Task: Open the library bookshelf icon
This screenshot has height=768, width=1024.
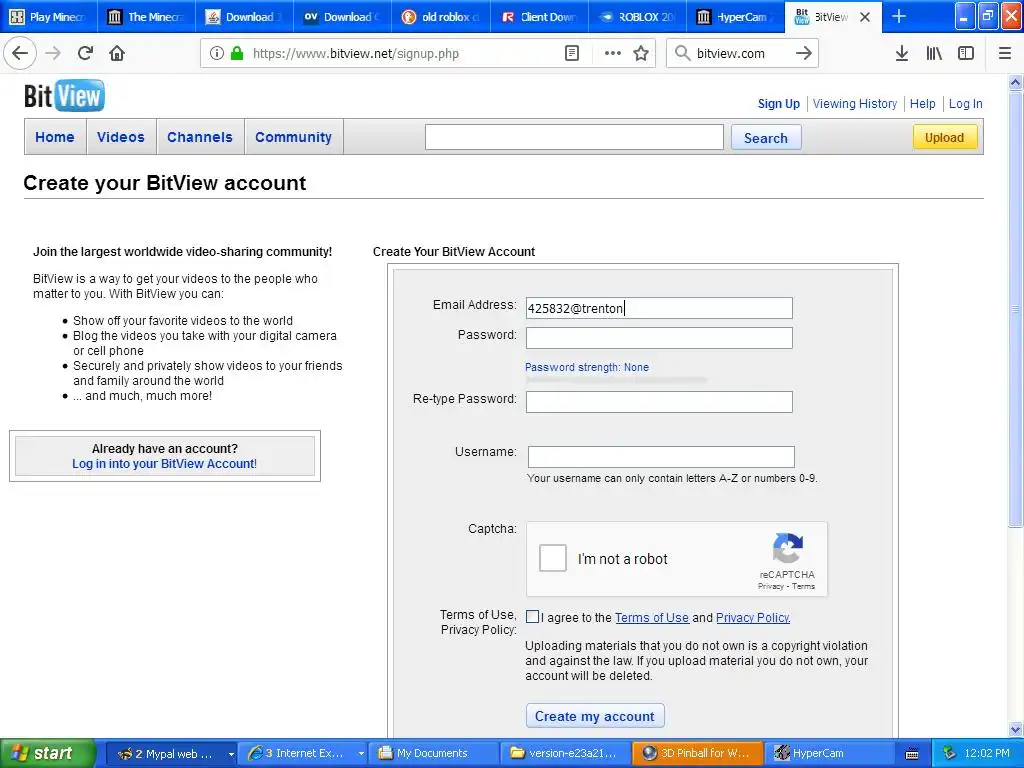Action: [x=934, y=54]
